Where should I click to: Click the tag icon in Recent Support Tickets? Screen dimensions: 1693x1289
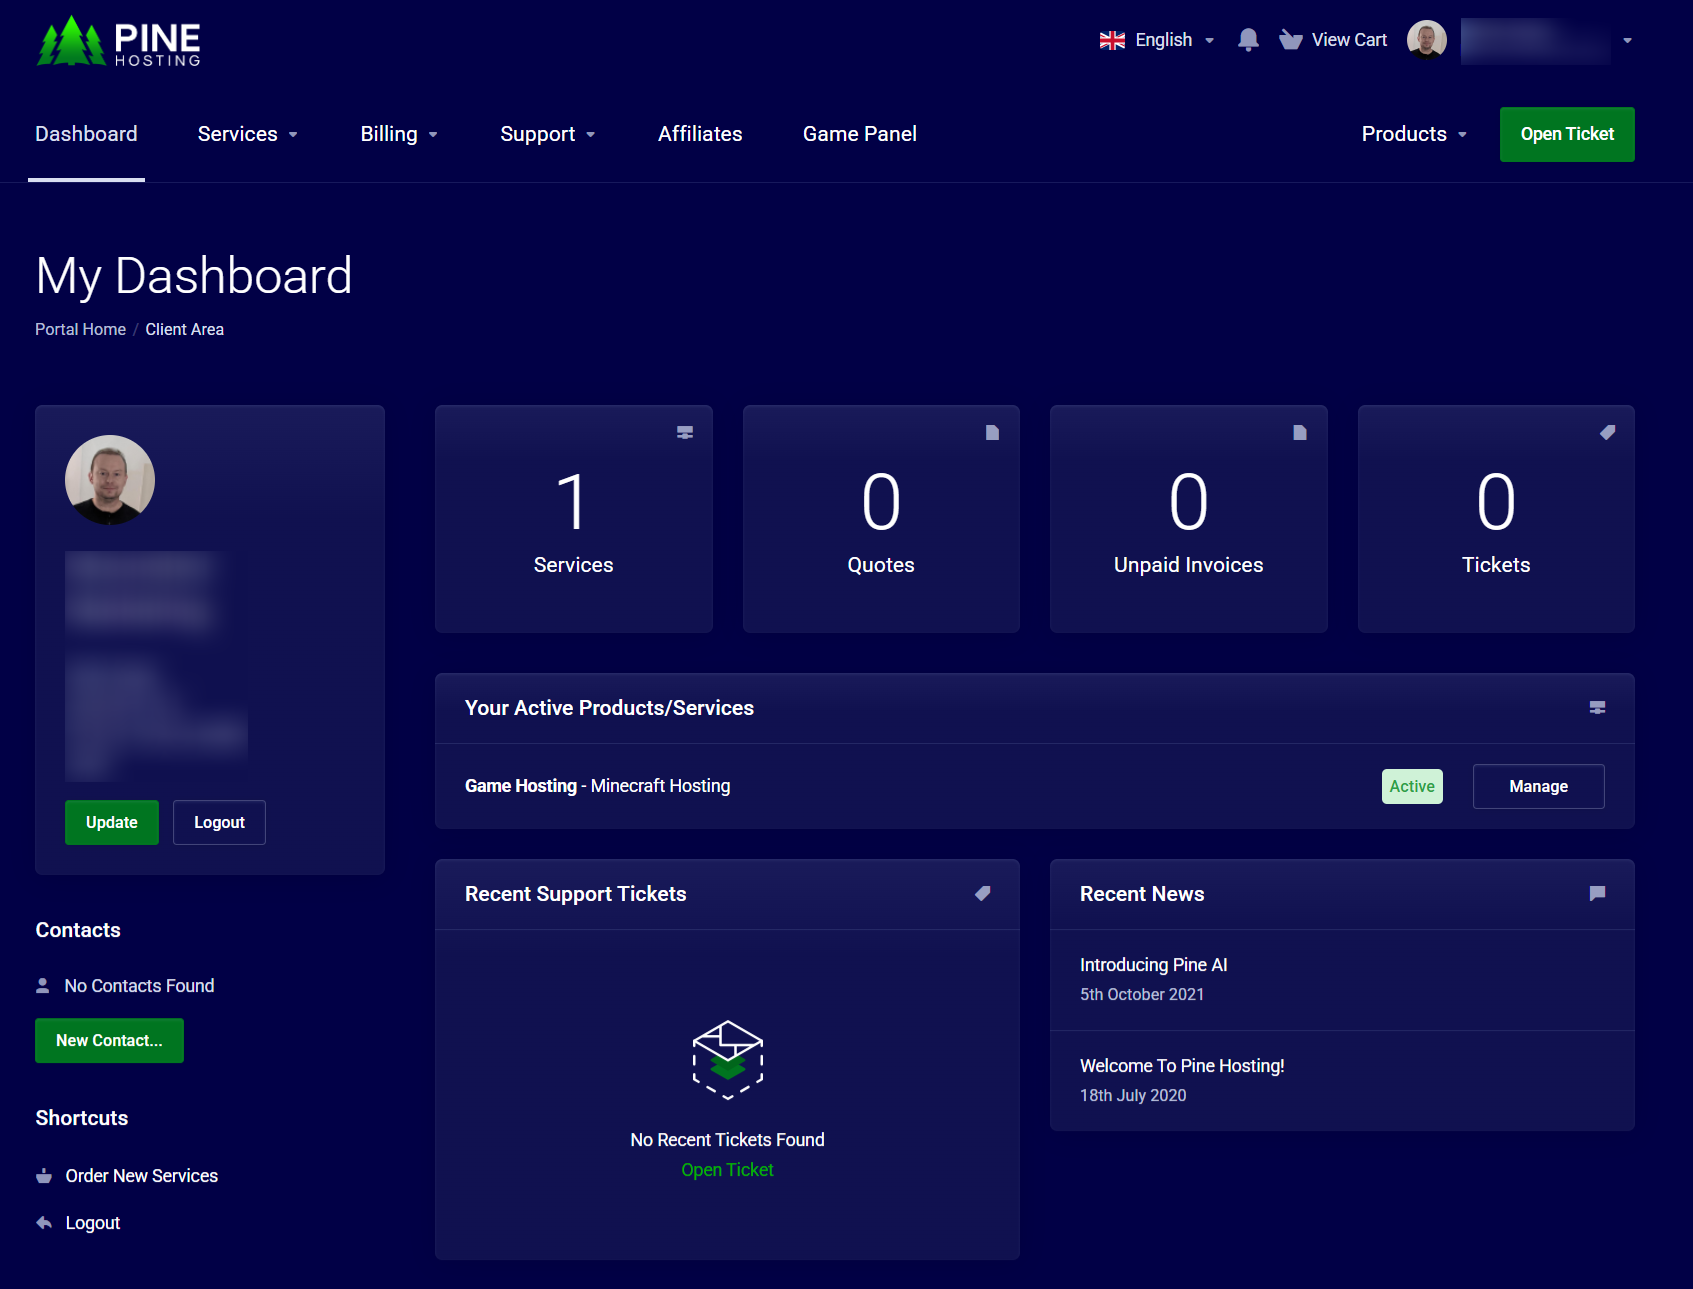983,893
